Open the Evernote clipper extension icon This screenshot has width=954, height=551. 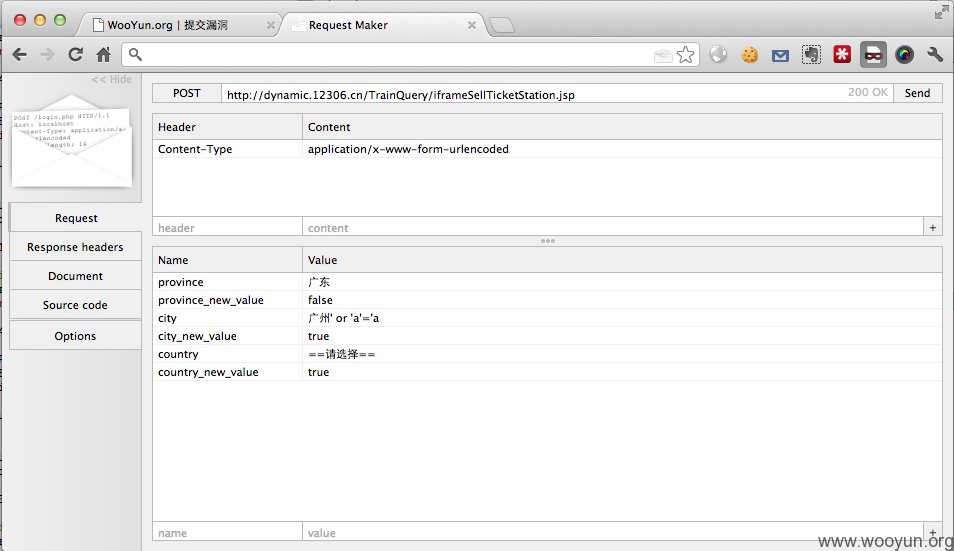[x=811, y=55]
